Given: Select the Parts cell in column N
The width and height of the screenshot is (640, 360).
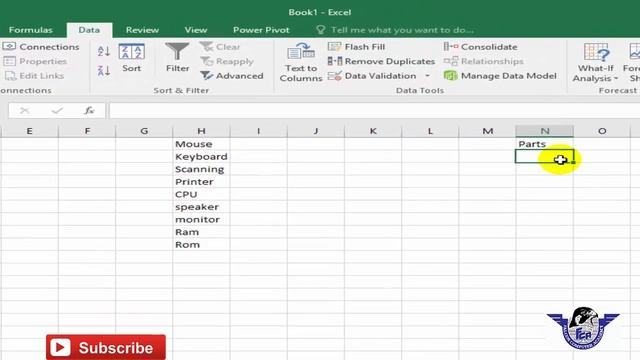Looking at the screenshot, I should tap(544, 144).
